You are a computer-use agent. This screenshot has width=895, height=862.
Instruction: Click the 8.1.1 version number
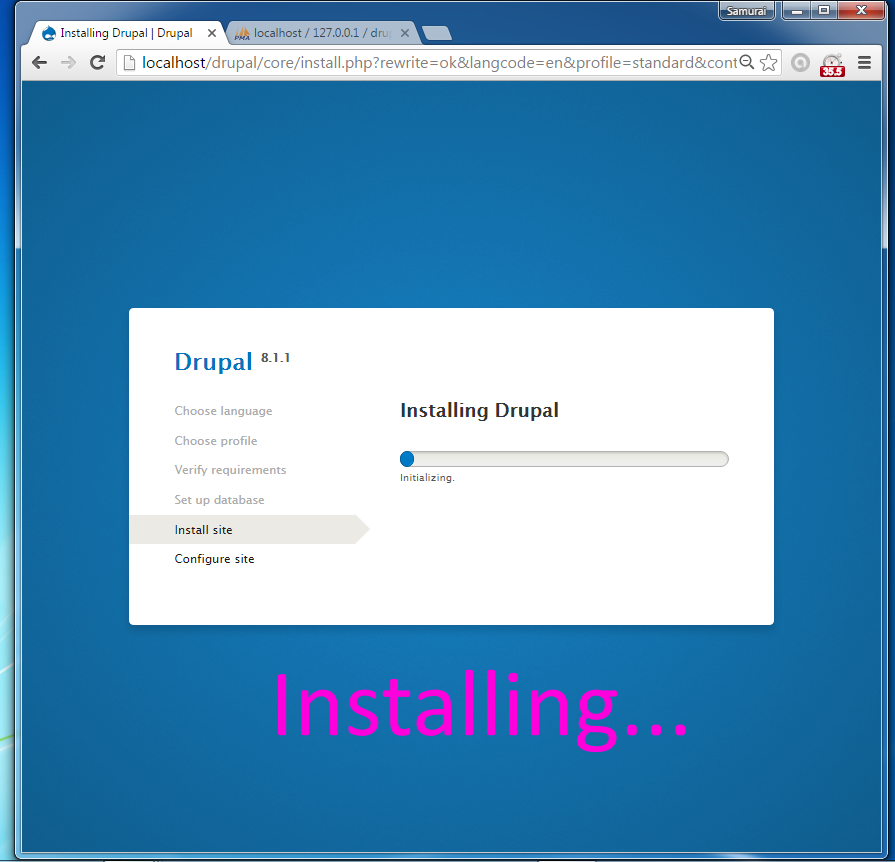point(275,358)
